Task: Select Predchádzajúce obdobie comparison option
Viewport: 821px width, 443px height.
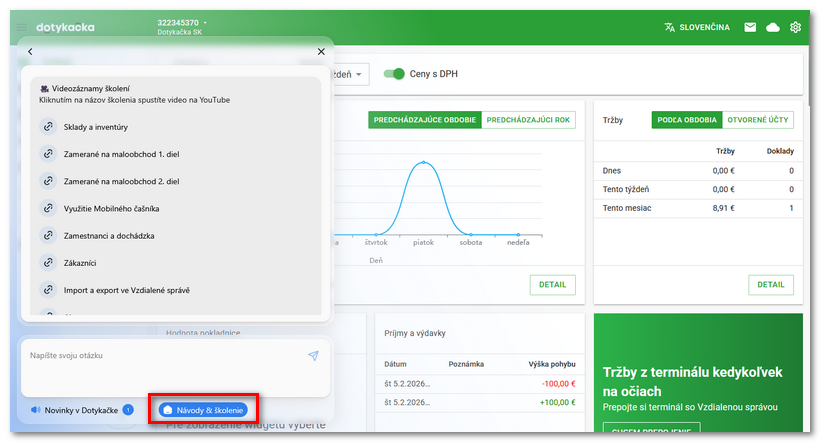Action: 424,120
